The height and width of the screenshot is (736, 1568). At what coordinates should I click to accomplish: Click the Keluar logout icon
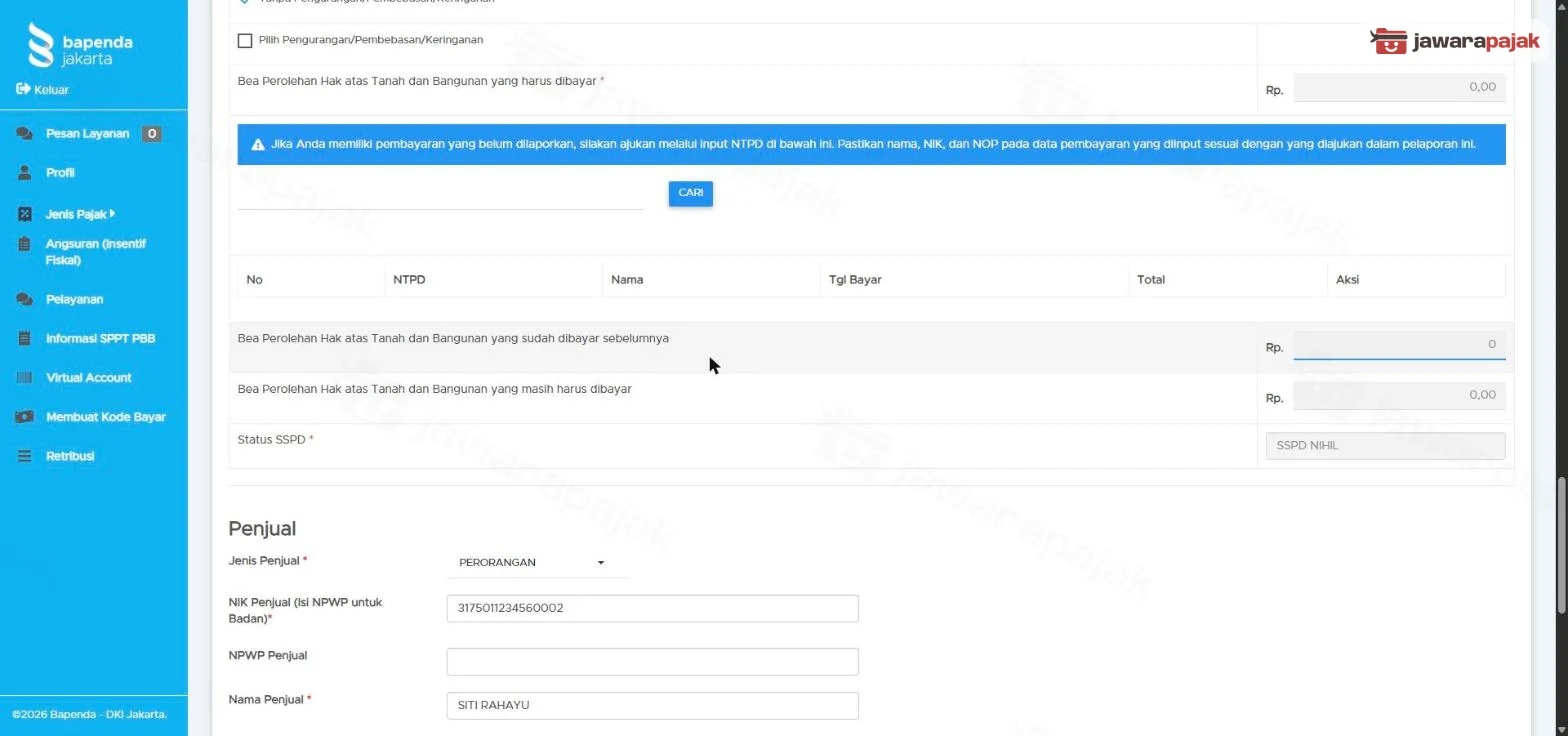pyautogui.click(x=23, y=89)
